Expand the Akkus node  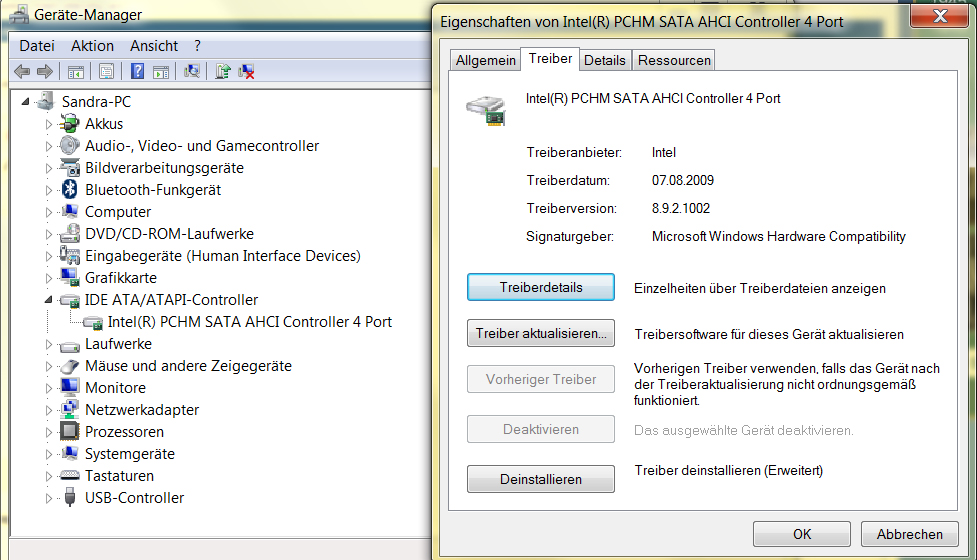[x=49, y=124]
